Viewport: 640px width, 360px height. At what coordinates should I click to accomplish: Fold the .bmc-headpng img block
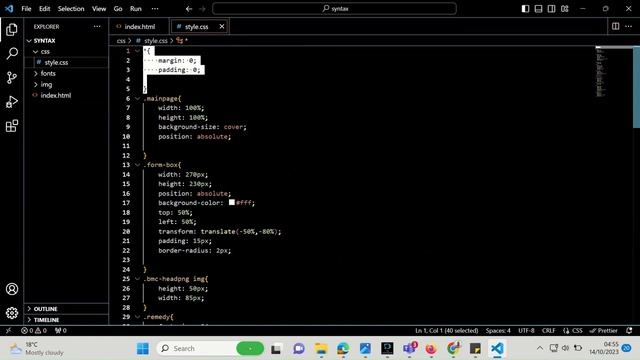point(138,279)
